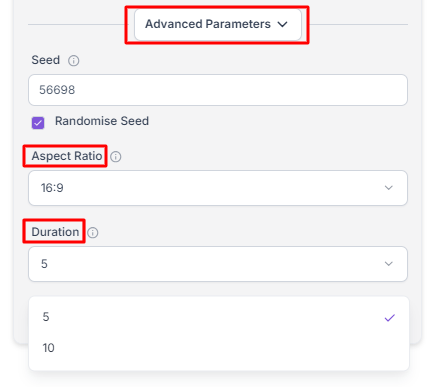Click the chevron inside Advanced Parameters button
This screenshot has height=387, width=434.
[x=283, y=24]
